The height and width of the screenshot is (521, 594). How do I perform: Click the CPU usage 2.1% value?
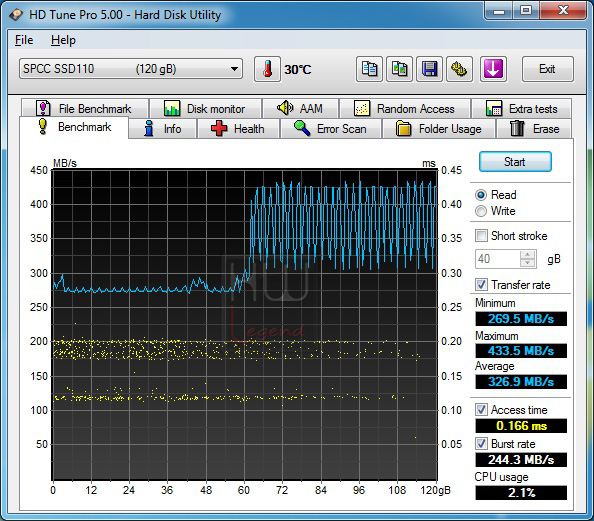point(521,493)
